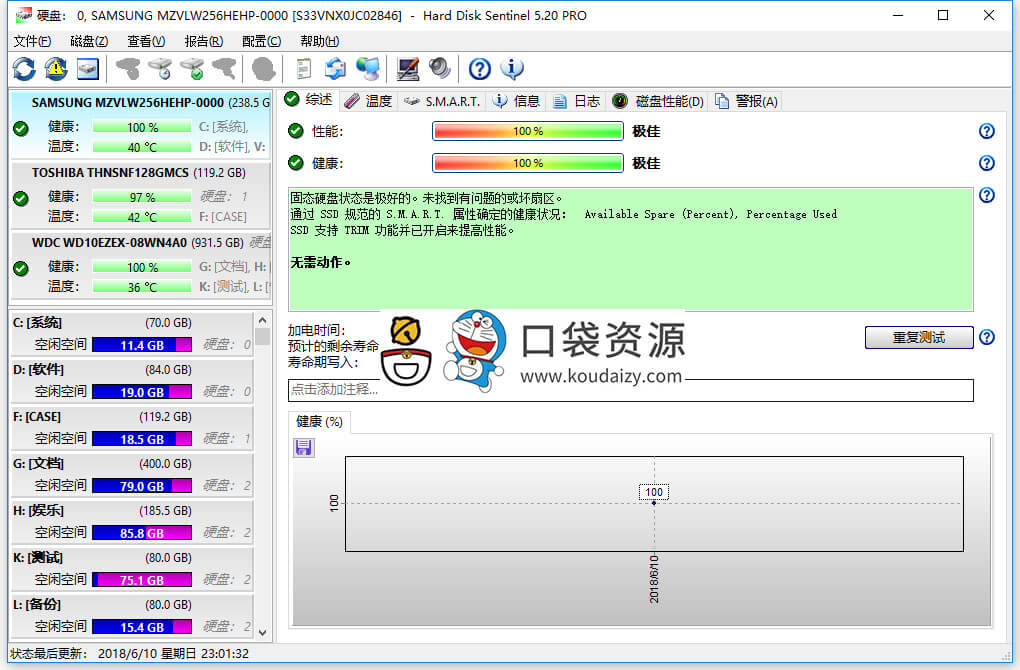This screenshot has width=1020, height=670.
Task: Click the K: 75.1 GB free space bar
Action: [142, 580]
